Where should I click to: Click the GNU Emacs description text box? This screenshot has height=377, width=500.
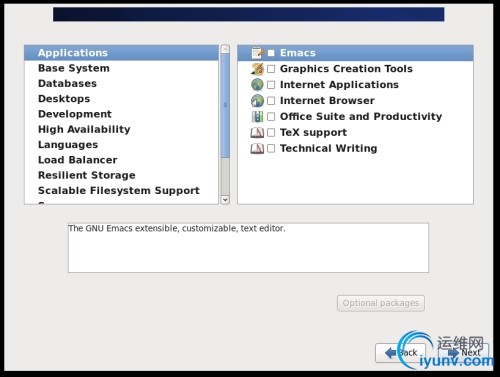(248, 248)
